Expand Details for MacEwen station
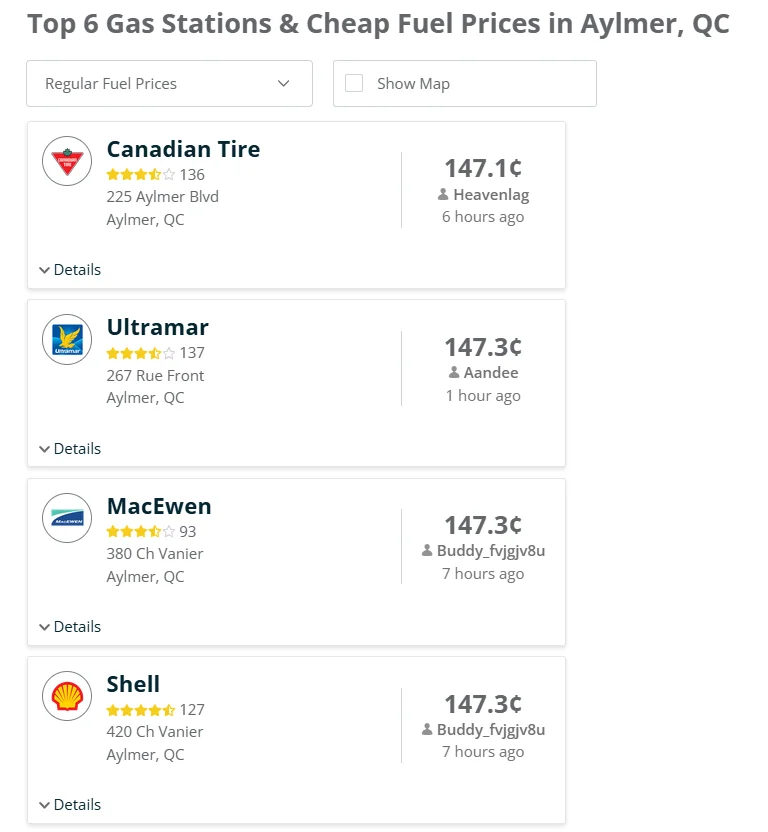This screenshot has width=768, height=832. coord(70,627)
